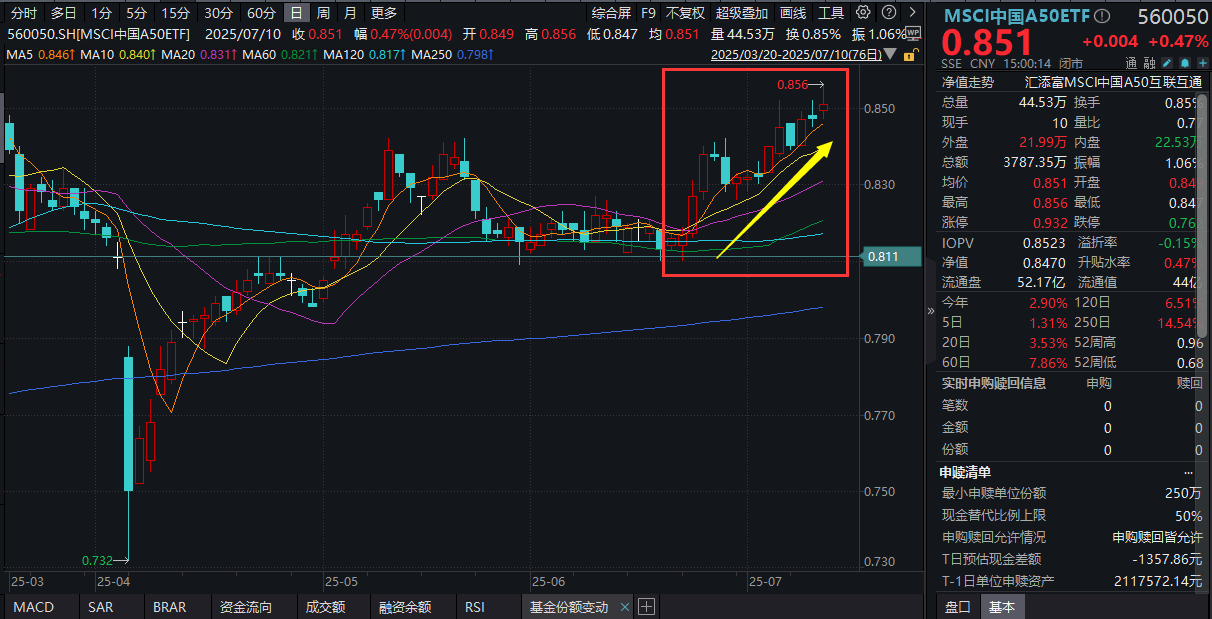
Task: Open the 基础 tab at bottom right
Action: pos(1002,606)
